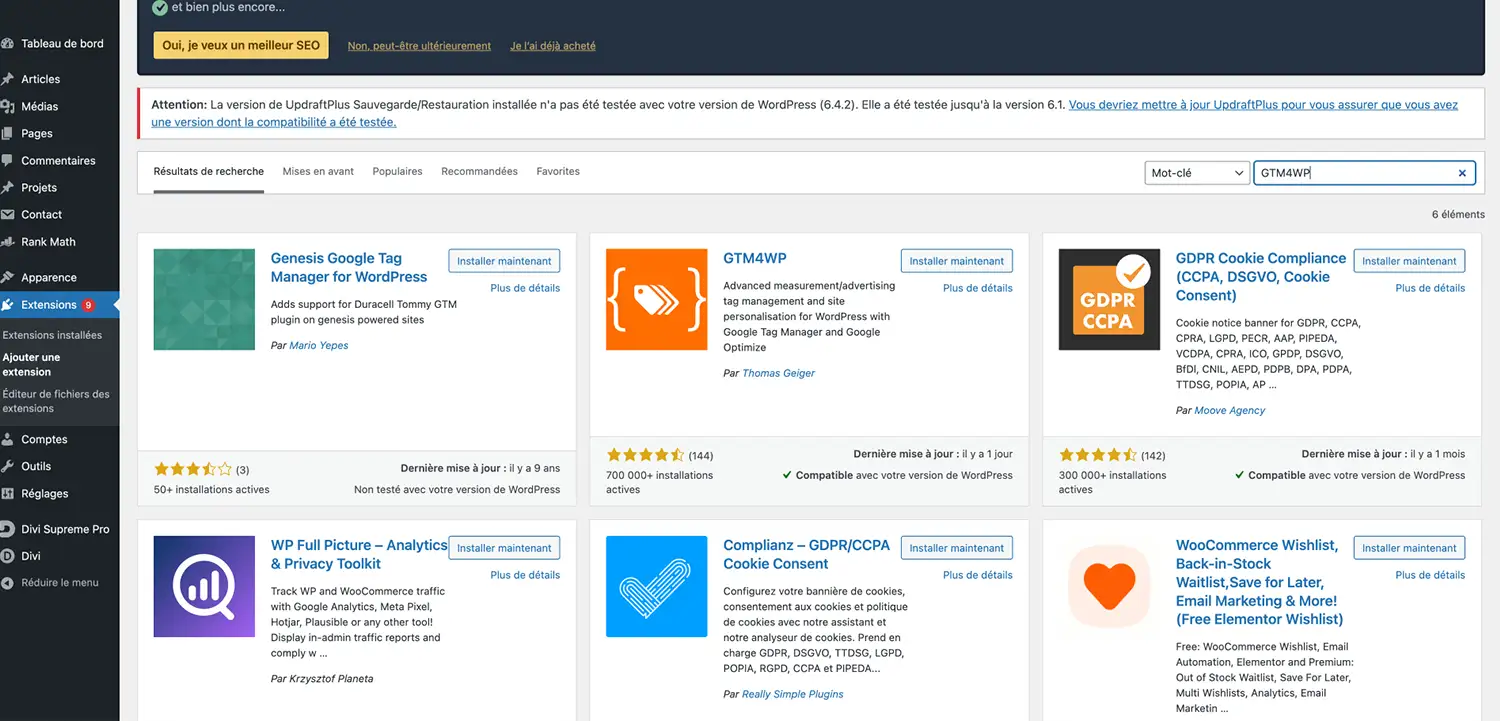Open GDPR Cookie Compliance title link

click(1261, 277)
